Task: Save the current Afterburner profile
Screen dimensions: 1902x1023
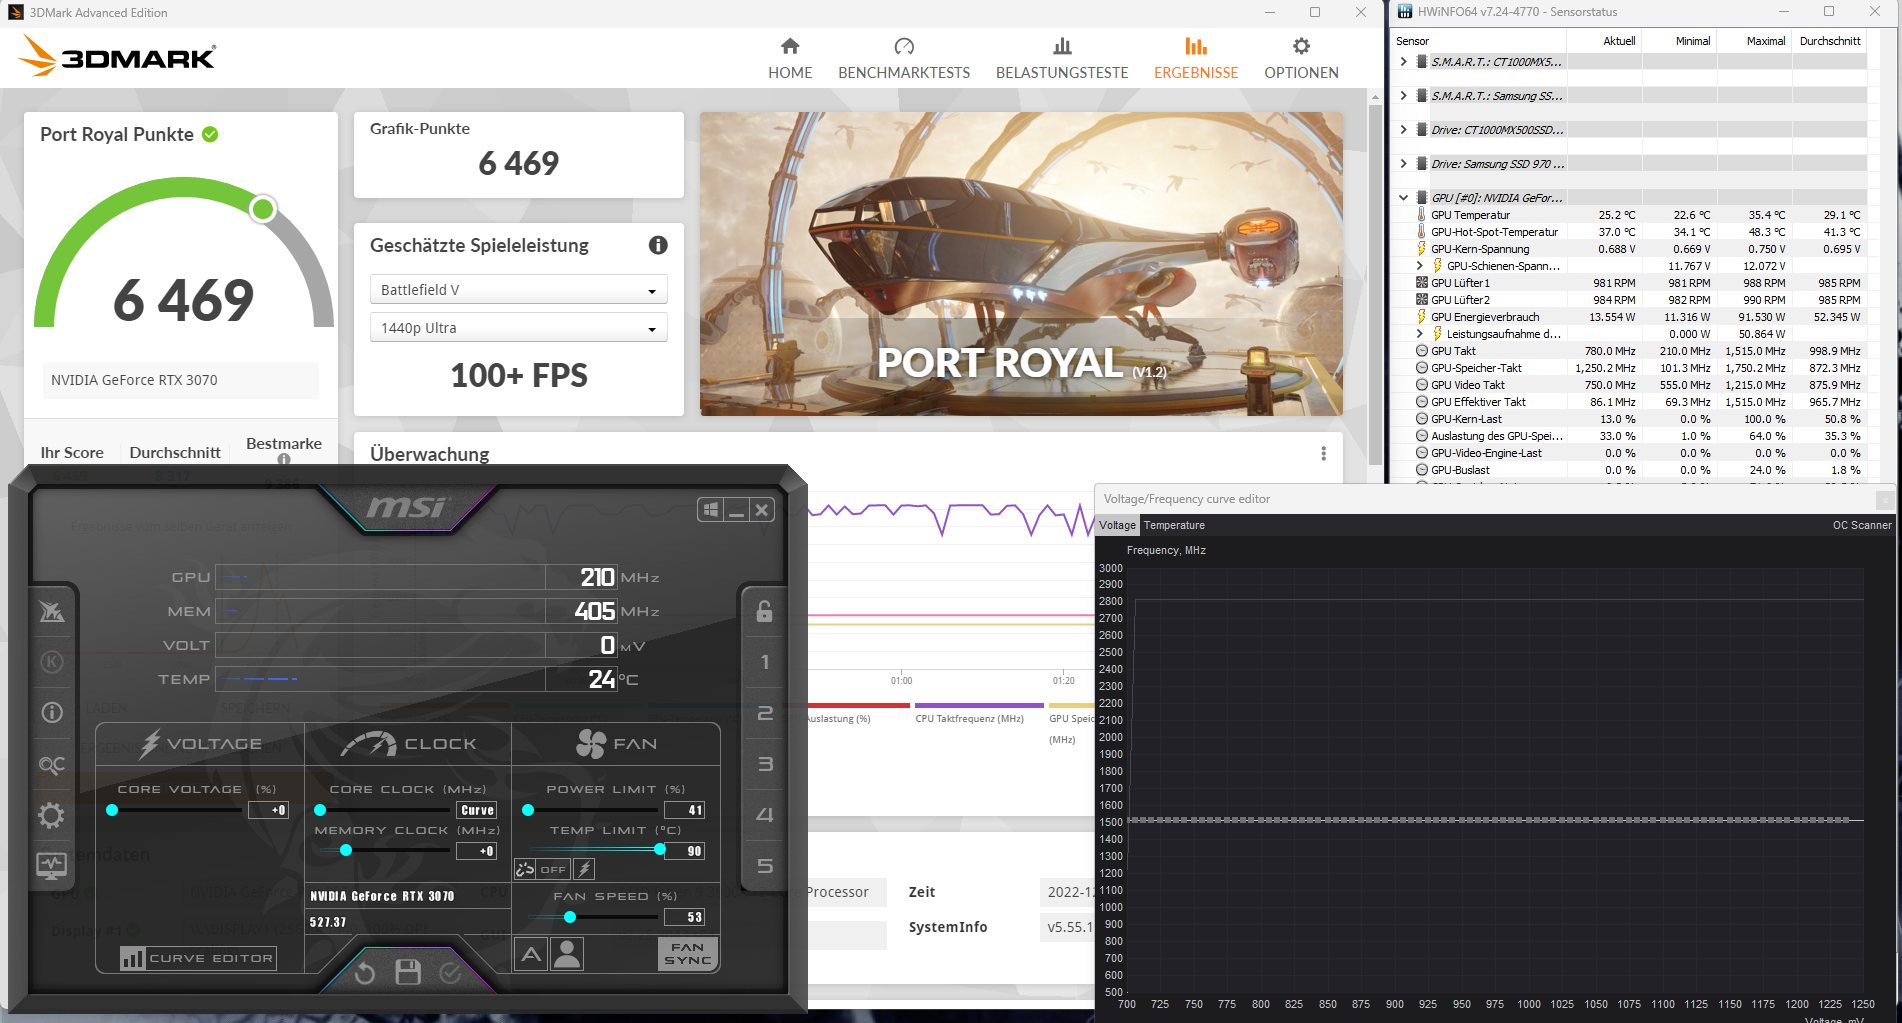Action: [x=408, y=972]
